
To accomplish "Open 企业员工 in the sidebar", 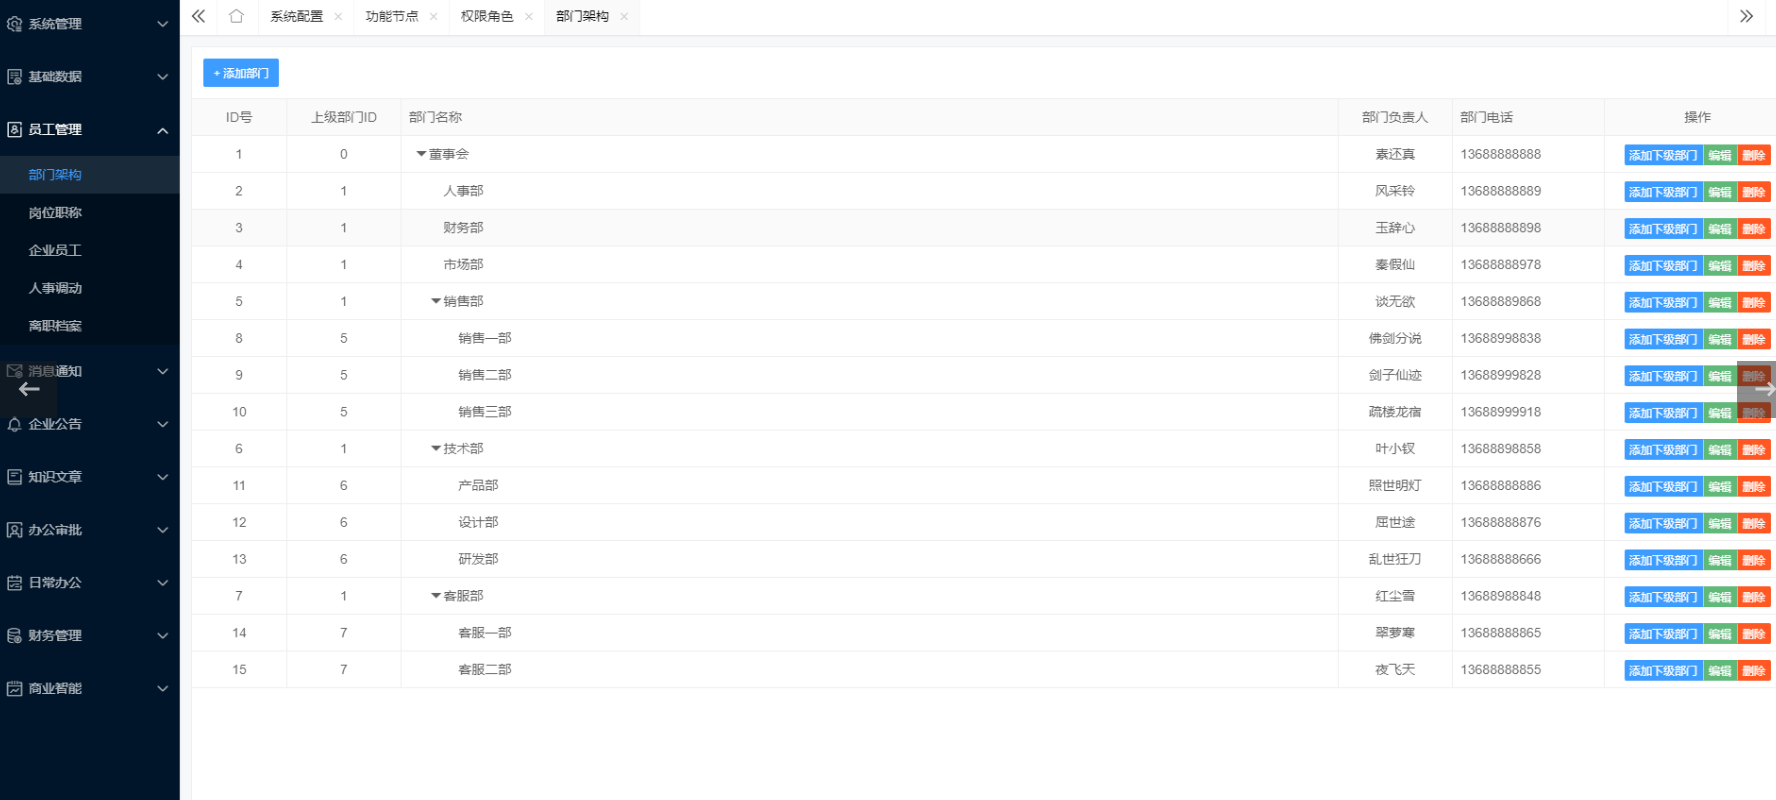I will (x=55, y=251).
